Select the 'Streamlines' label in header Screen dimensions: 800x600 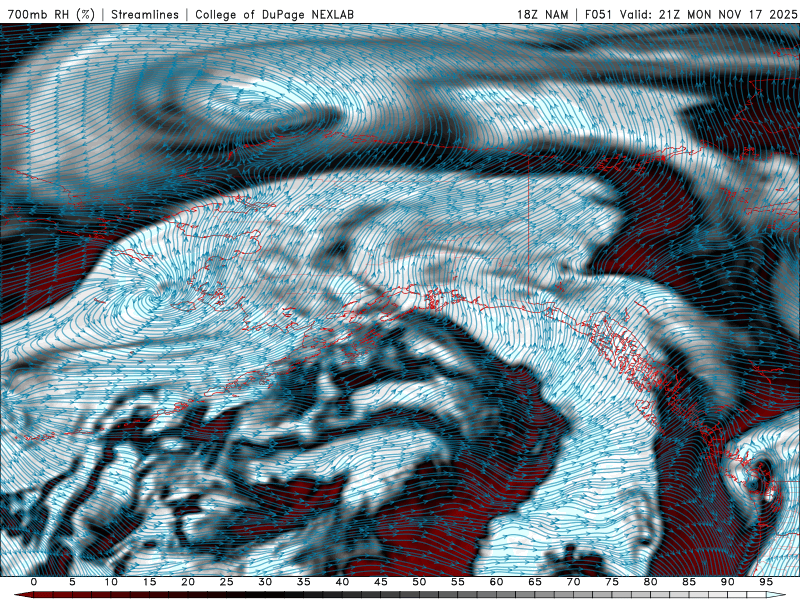[145, 14]
